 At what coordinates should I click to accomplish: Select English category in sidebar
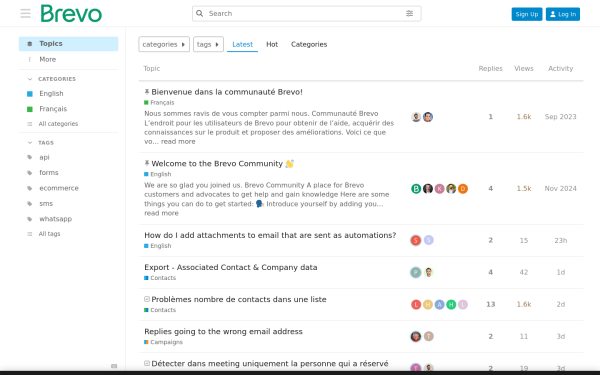click(x=51, y=94)
